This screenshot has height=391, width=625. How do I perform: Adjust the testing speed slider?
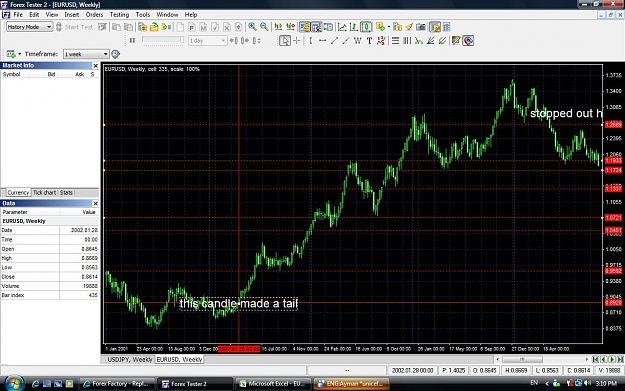tap(163, 40)
